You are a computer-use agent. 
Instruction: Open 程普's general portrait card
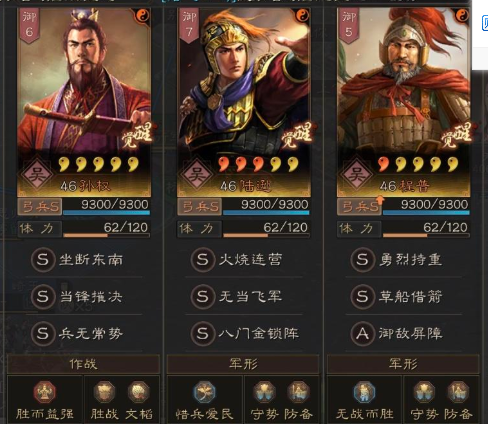pyautogui.click(x=403, y=102)
